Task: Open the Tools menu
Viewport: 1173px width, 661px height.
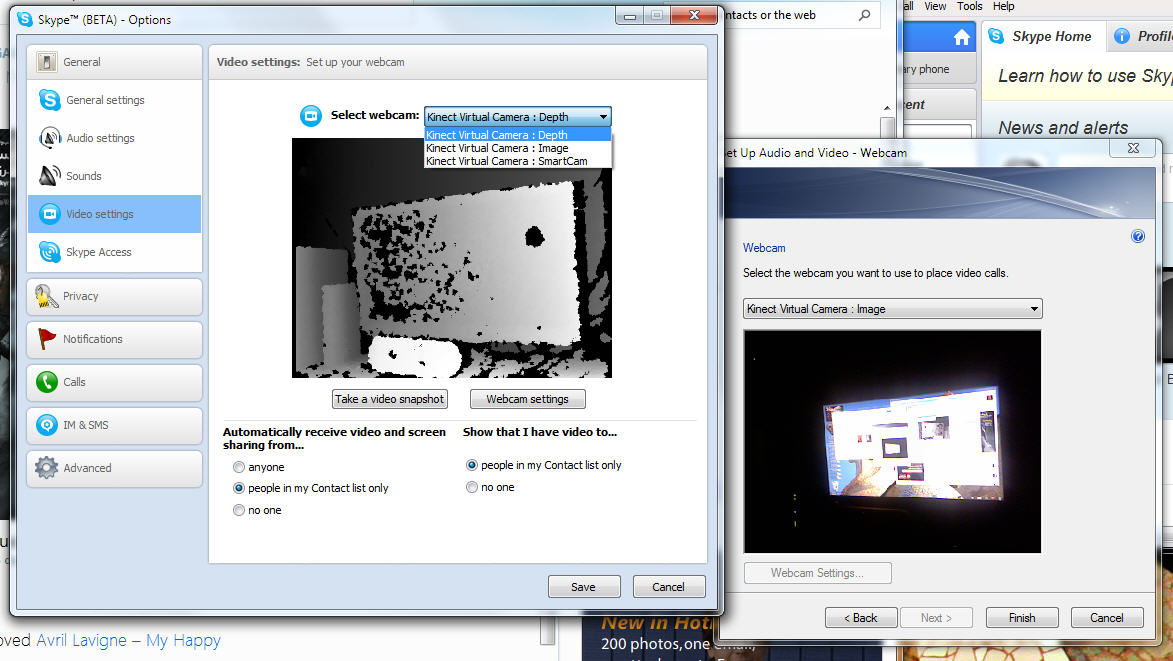Action: 970,6
